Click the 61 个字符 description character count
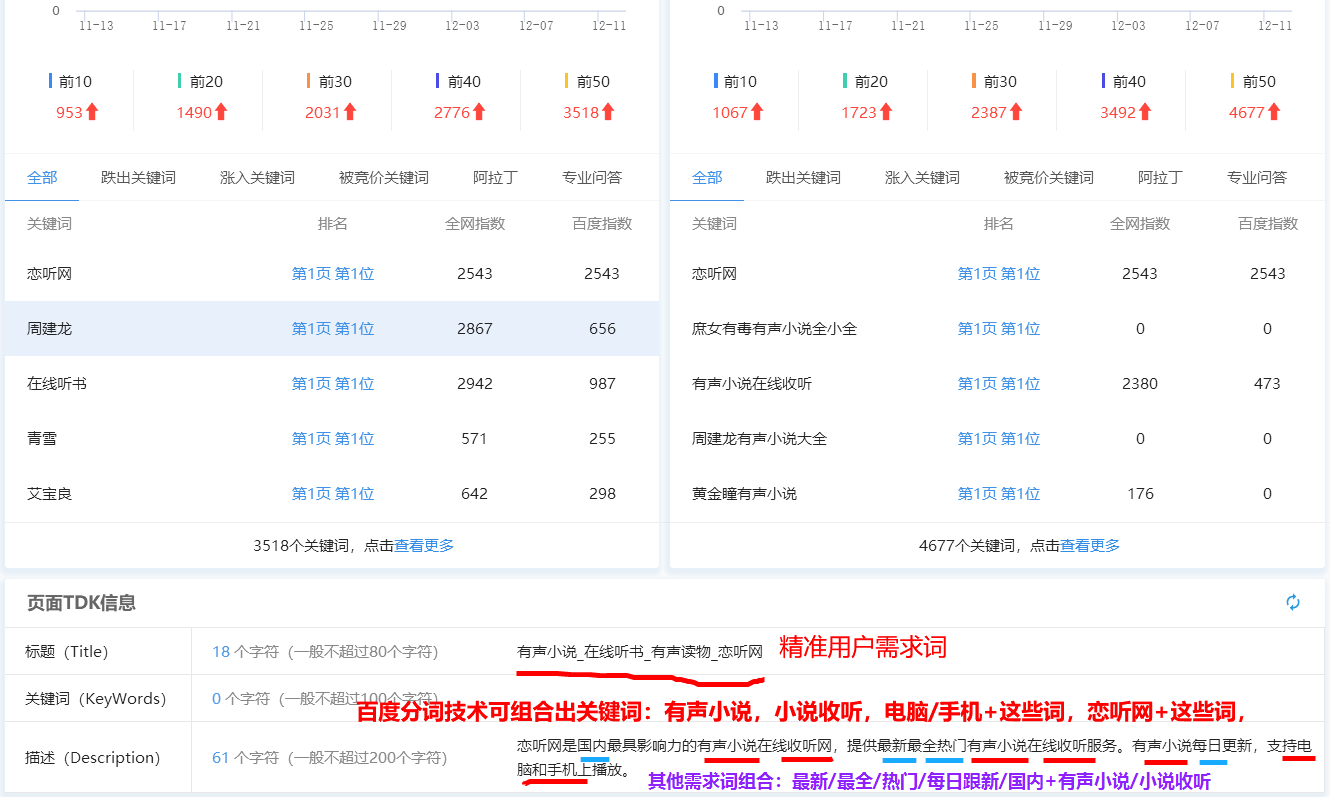The image size is (1330, 797). pyautogui.click(x=247, y=758)
